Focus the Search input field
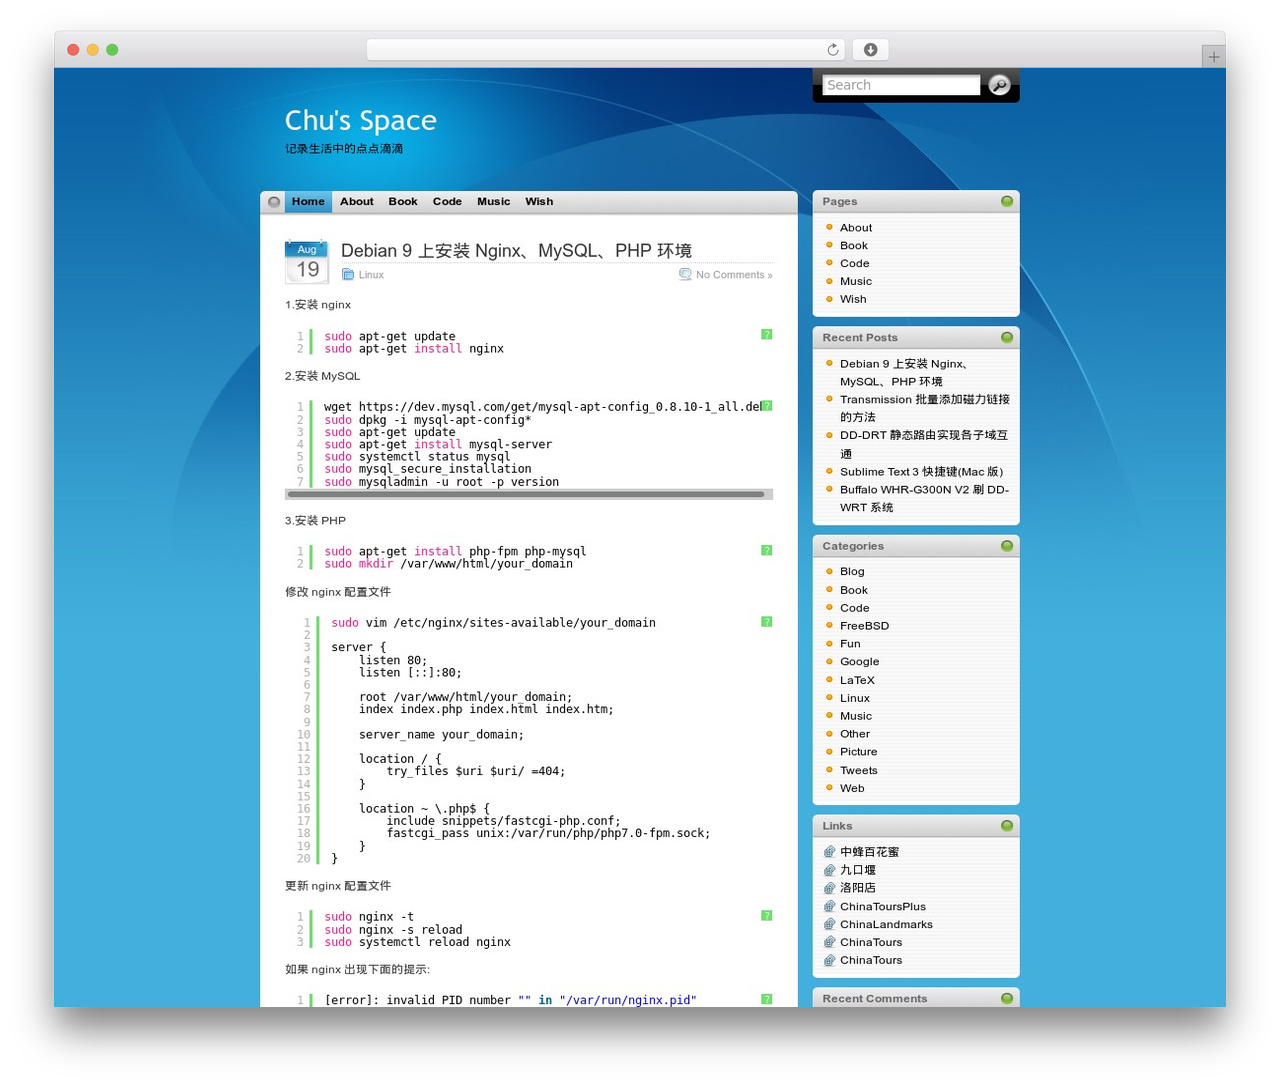 (901, 85)
